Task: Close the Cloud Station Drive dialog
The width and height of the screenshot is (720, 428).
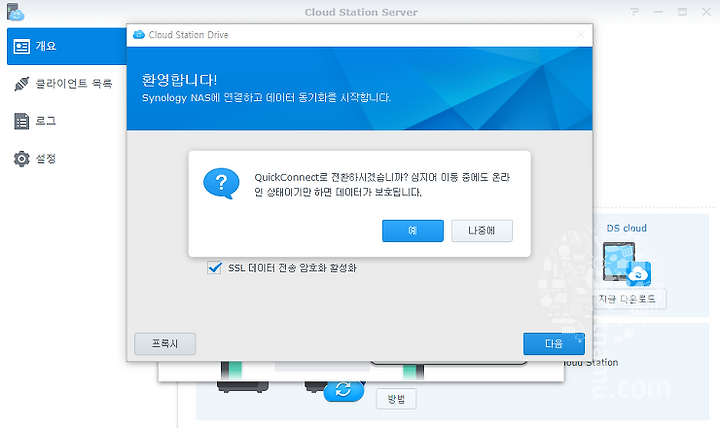Action: (x=581, y=35)
